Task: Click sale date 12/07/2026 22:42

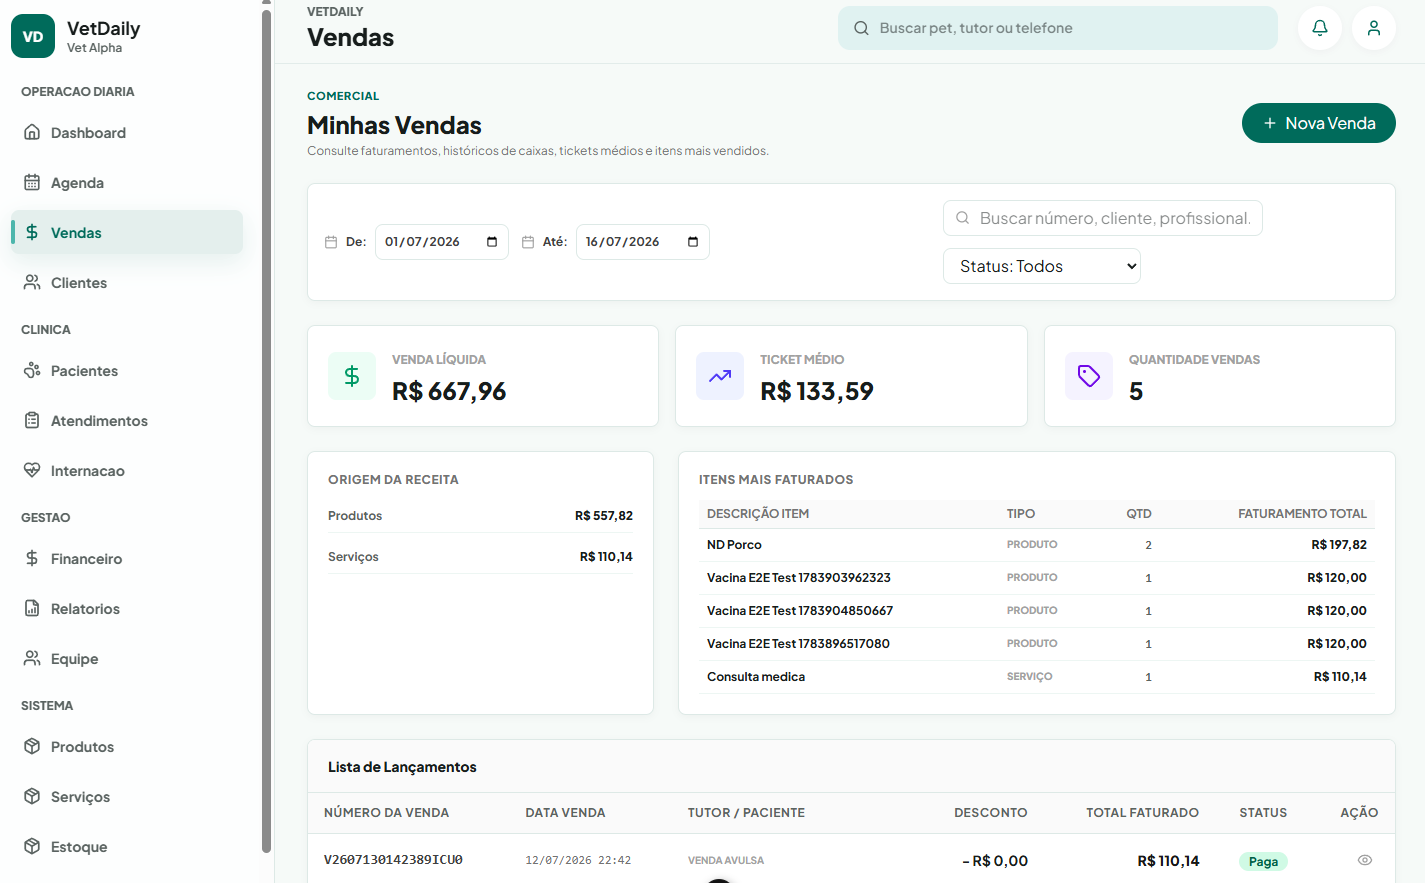Action: tap(578, 860)
